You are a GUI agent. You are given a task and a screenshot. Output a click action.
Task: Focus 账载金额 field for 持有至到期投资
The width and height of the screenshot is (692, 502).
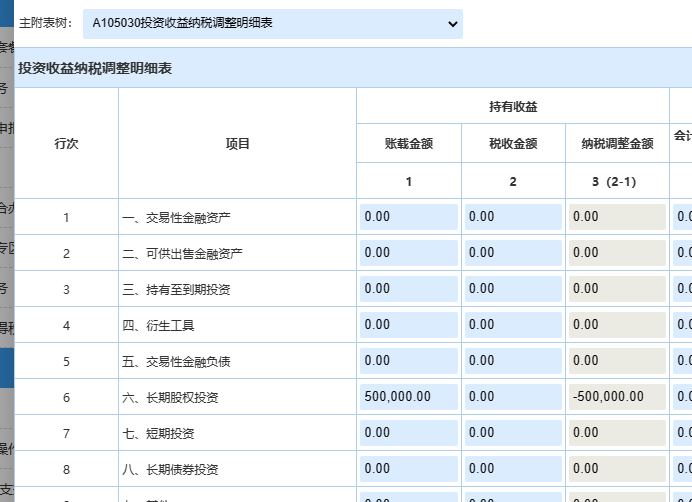(408, 289)
